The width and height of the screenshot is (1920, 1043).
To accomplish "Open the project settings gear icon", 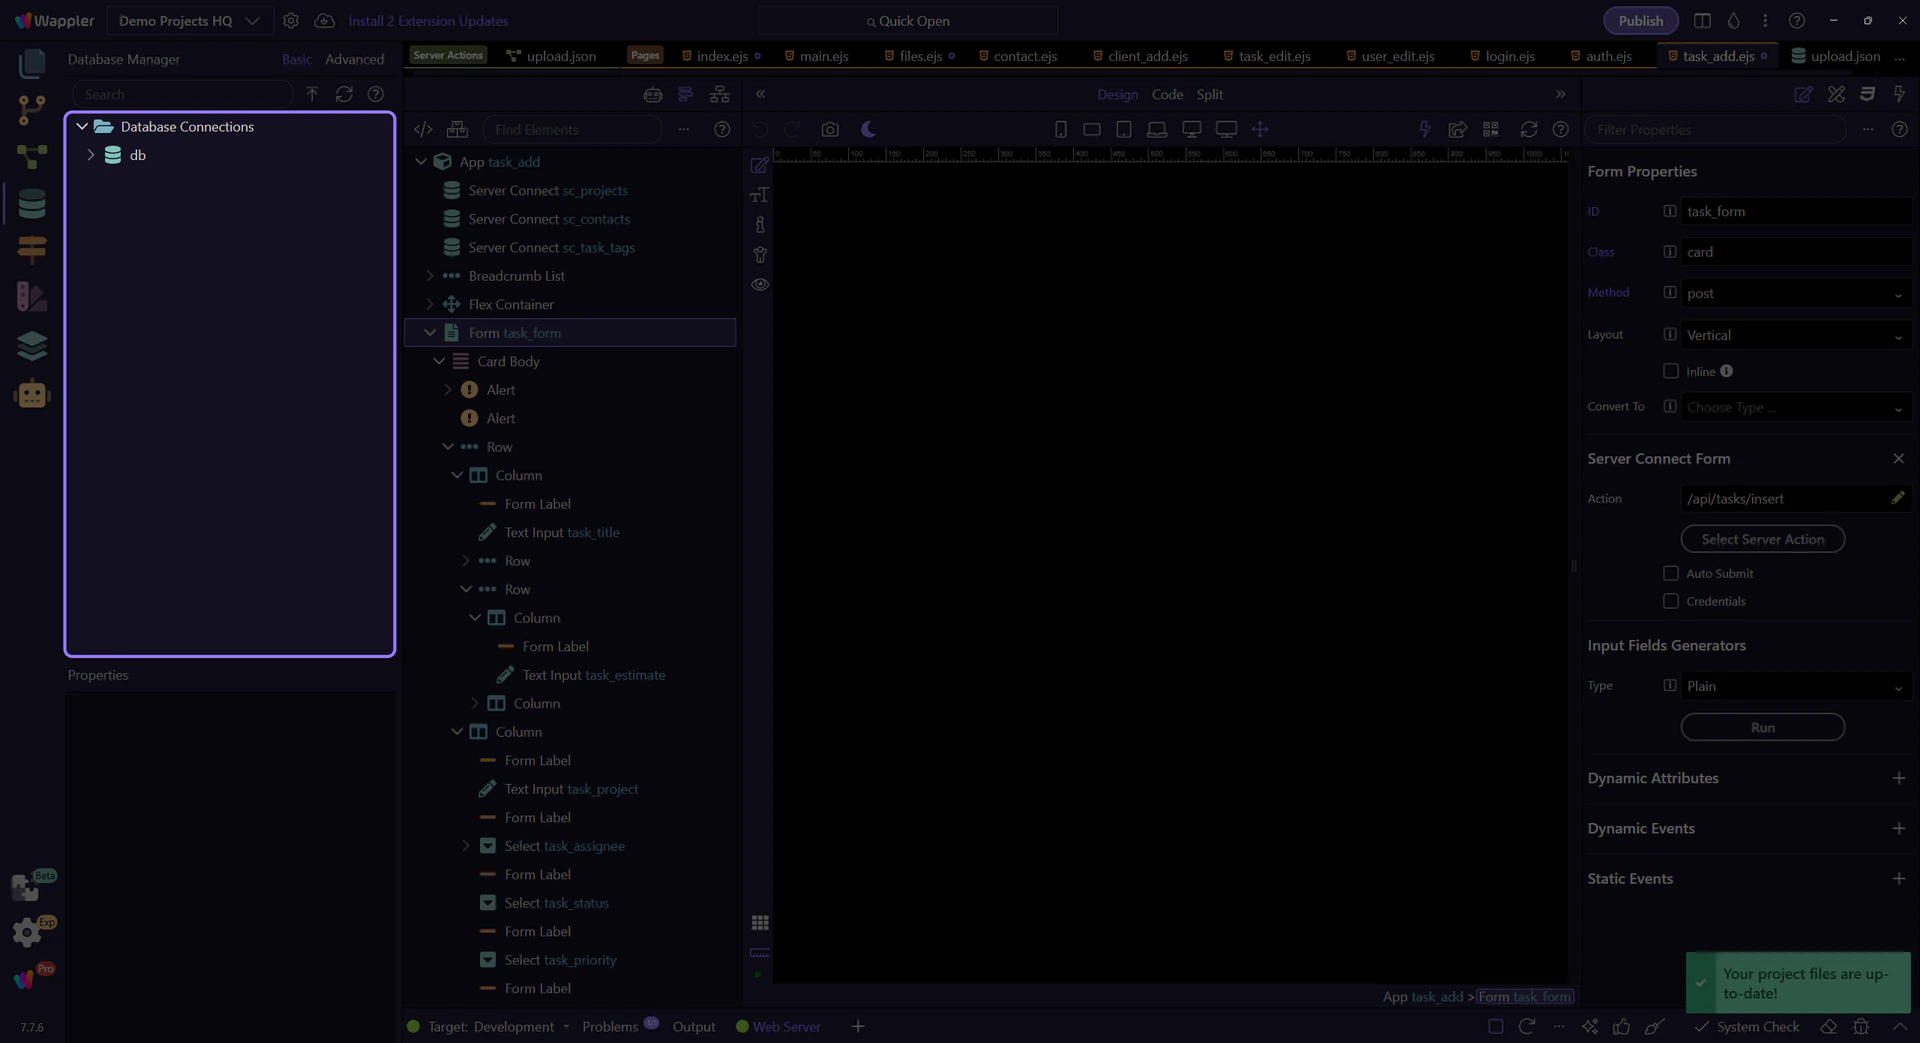I will 291,21.
